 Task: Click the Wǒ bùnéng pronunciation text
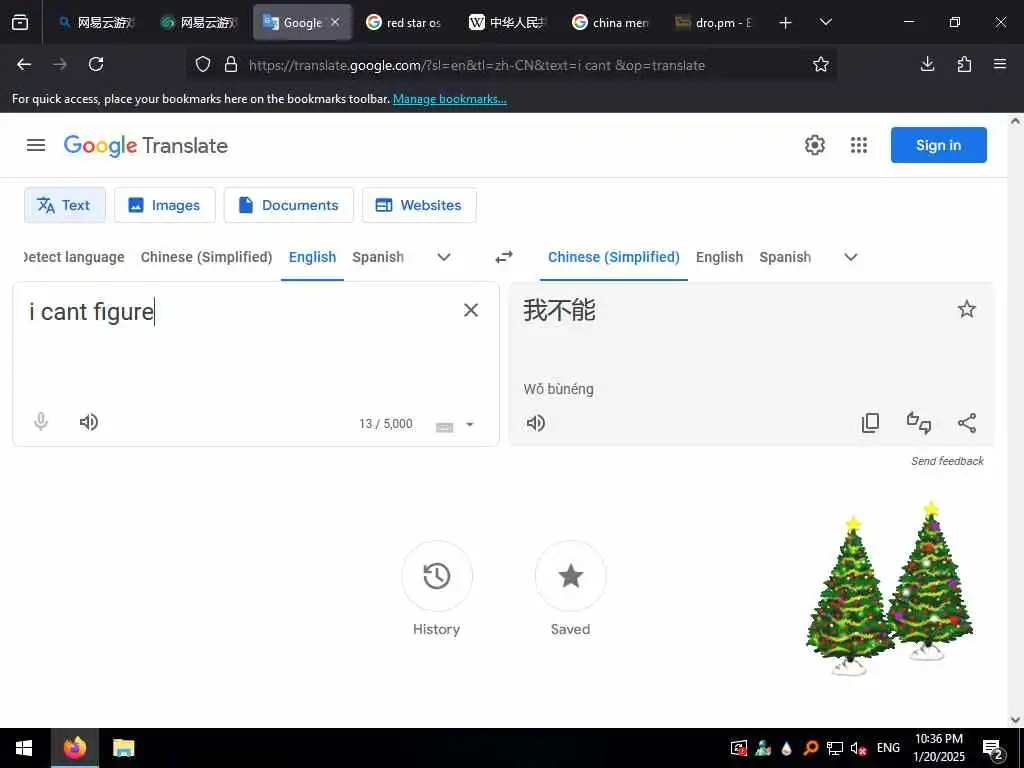pos(558,389)
